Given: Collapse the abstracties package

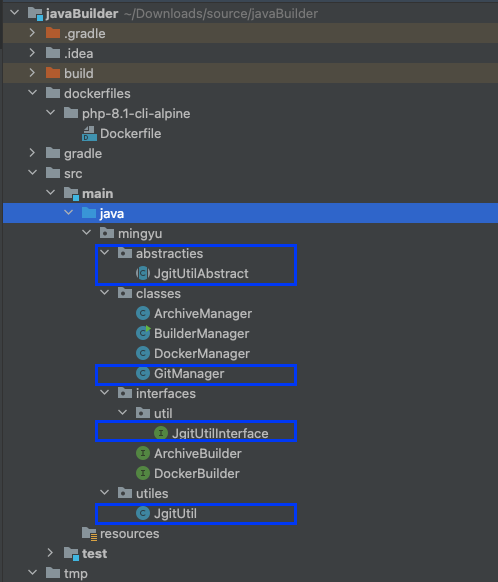Looking at the screenshot, I should pyautogui.click(x=105, y=253).
